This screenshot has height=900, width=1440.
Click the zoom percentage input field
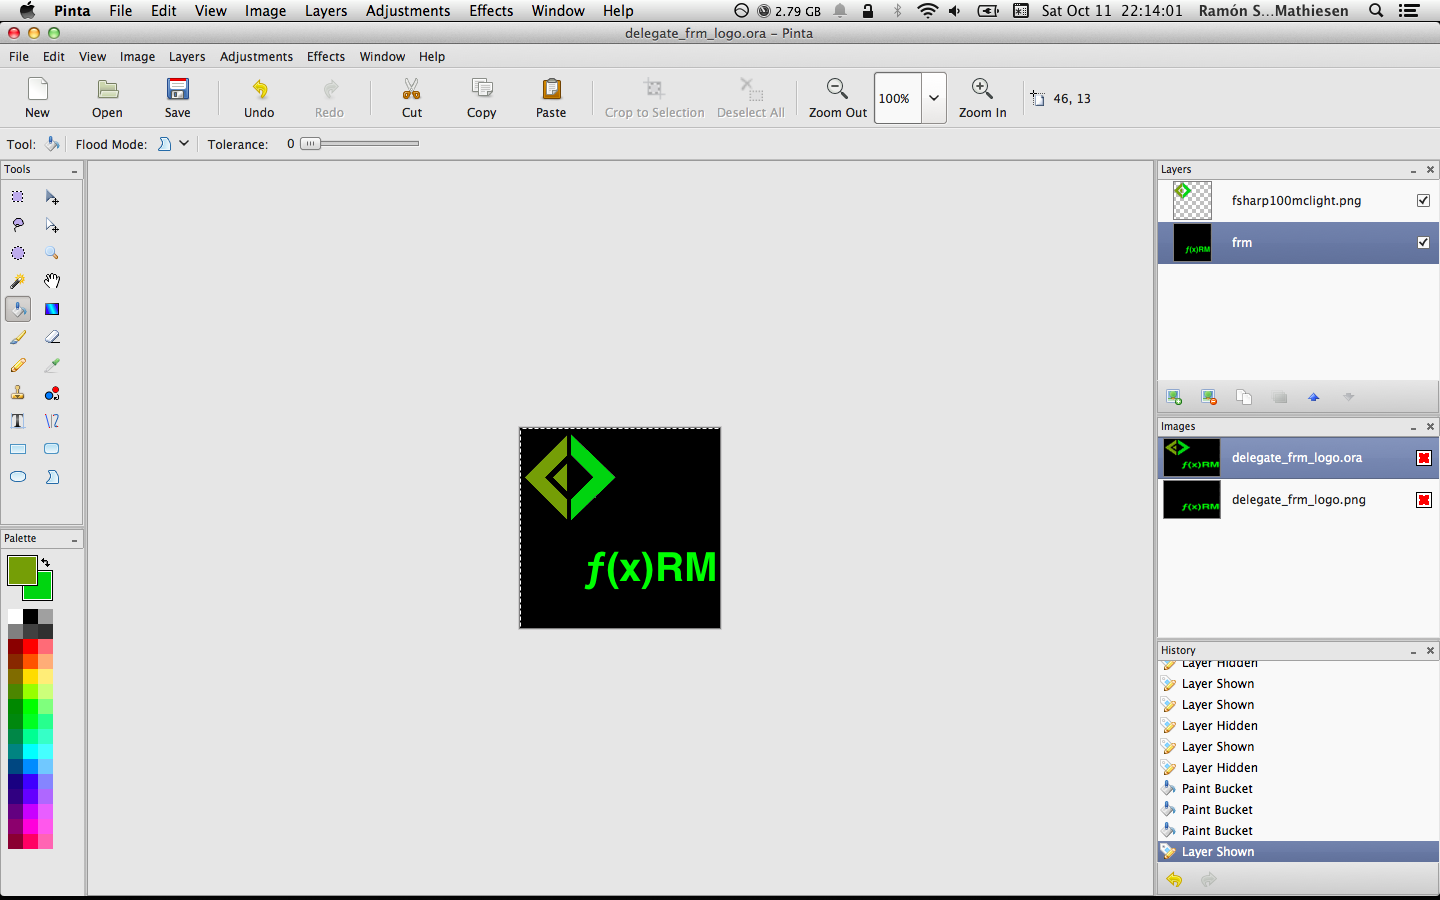pos(898,98)
